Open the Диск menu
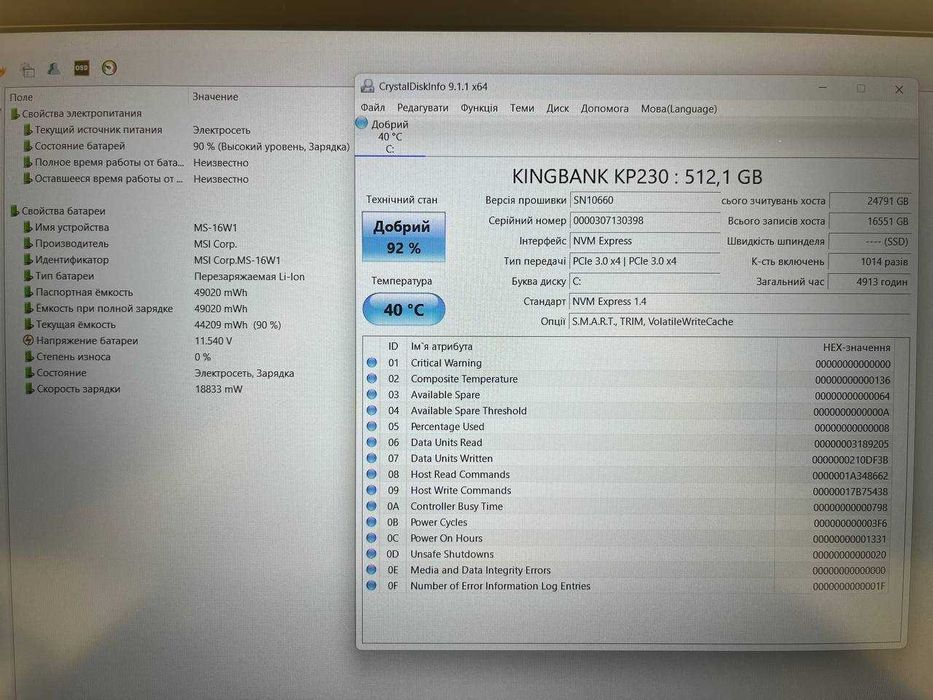This screenshot has width=933, height=700. click(x=558, y=108)
